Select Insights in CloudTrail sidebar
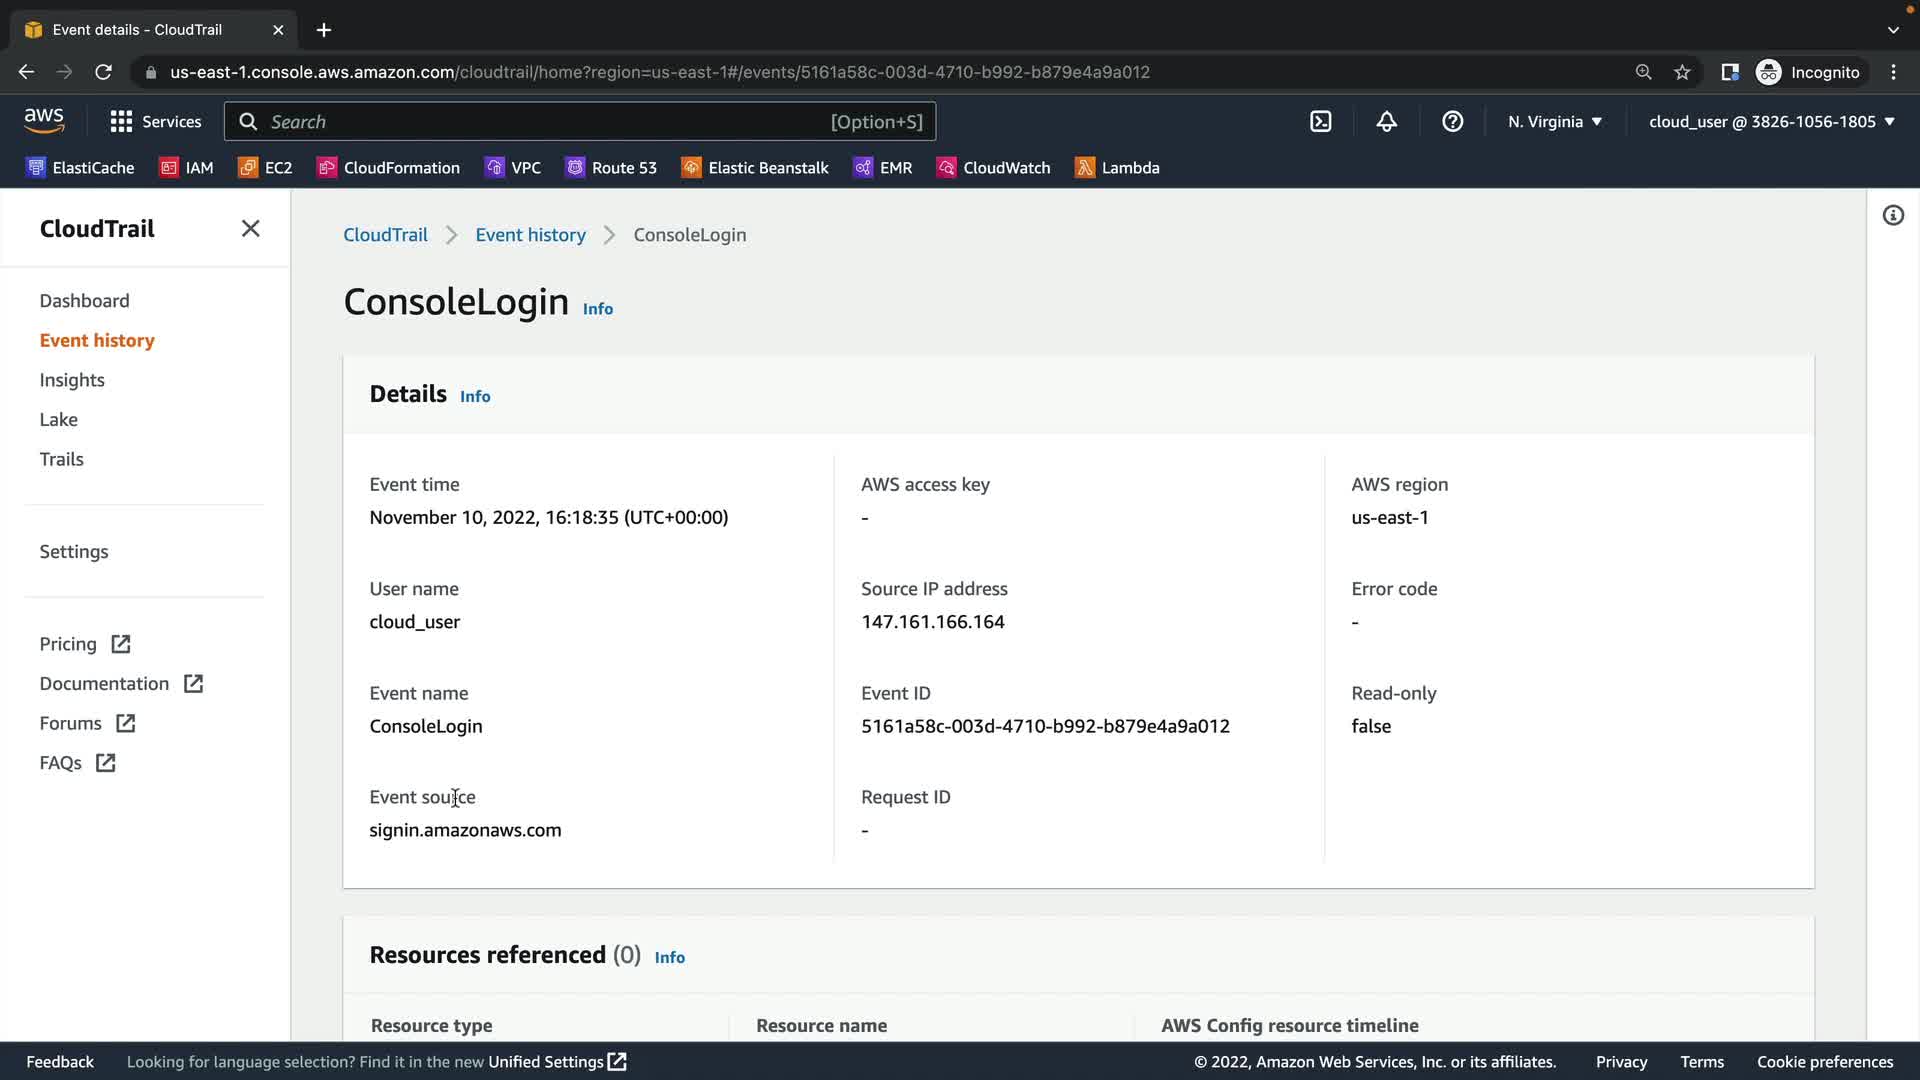Screen dimensions: 1920x1080 click(x=72, y=380)
